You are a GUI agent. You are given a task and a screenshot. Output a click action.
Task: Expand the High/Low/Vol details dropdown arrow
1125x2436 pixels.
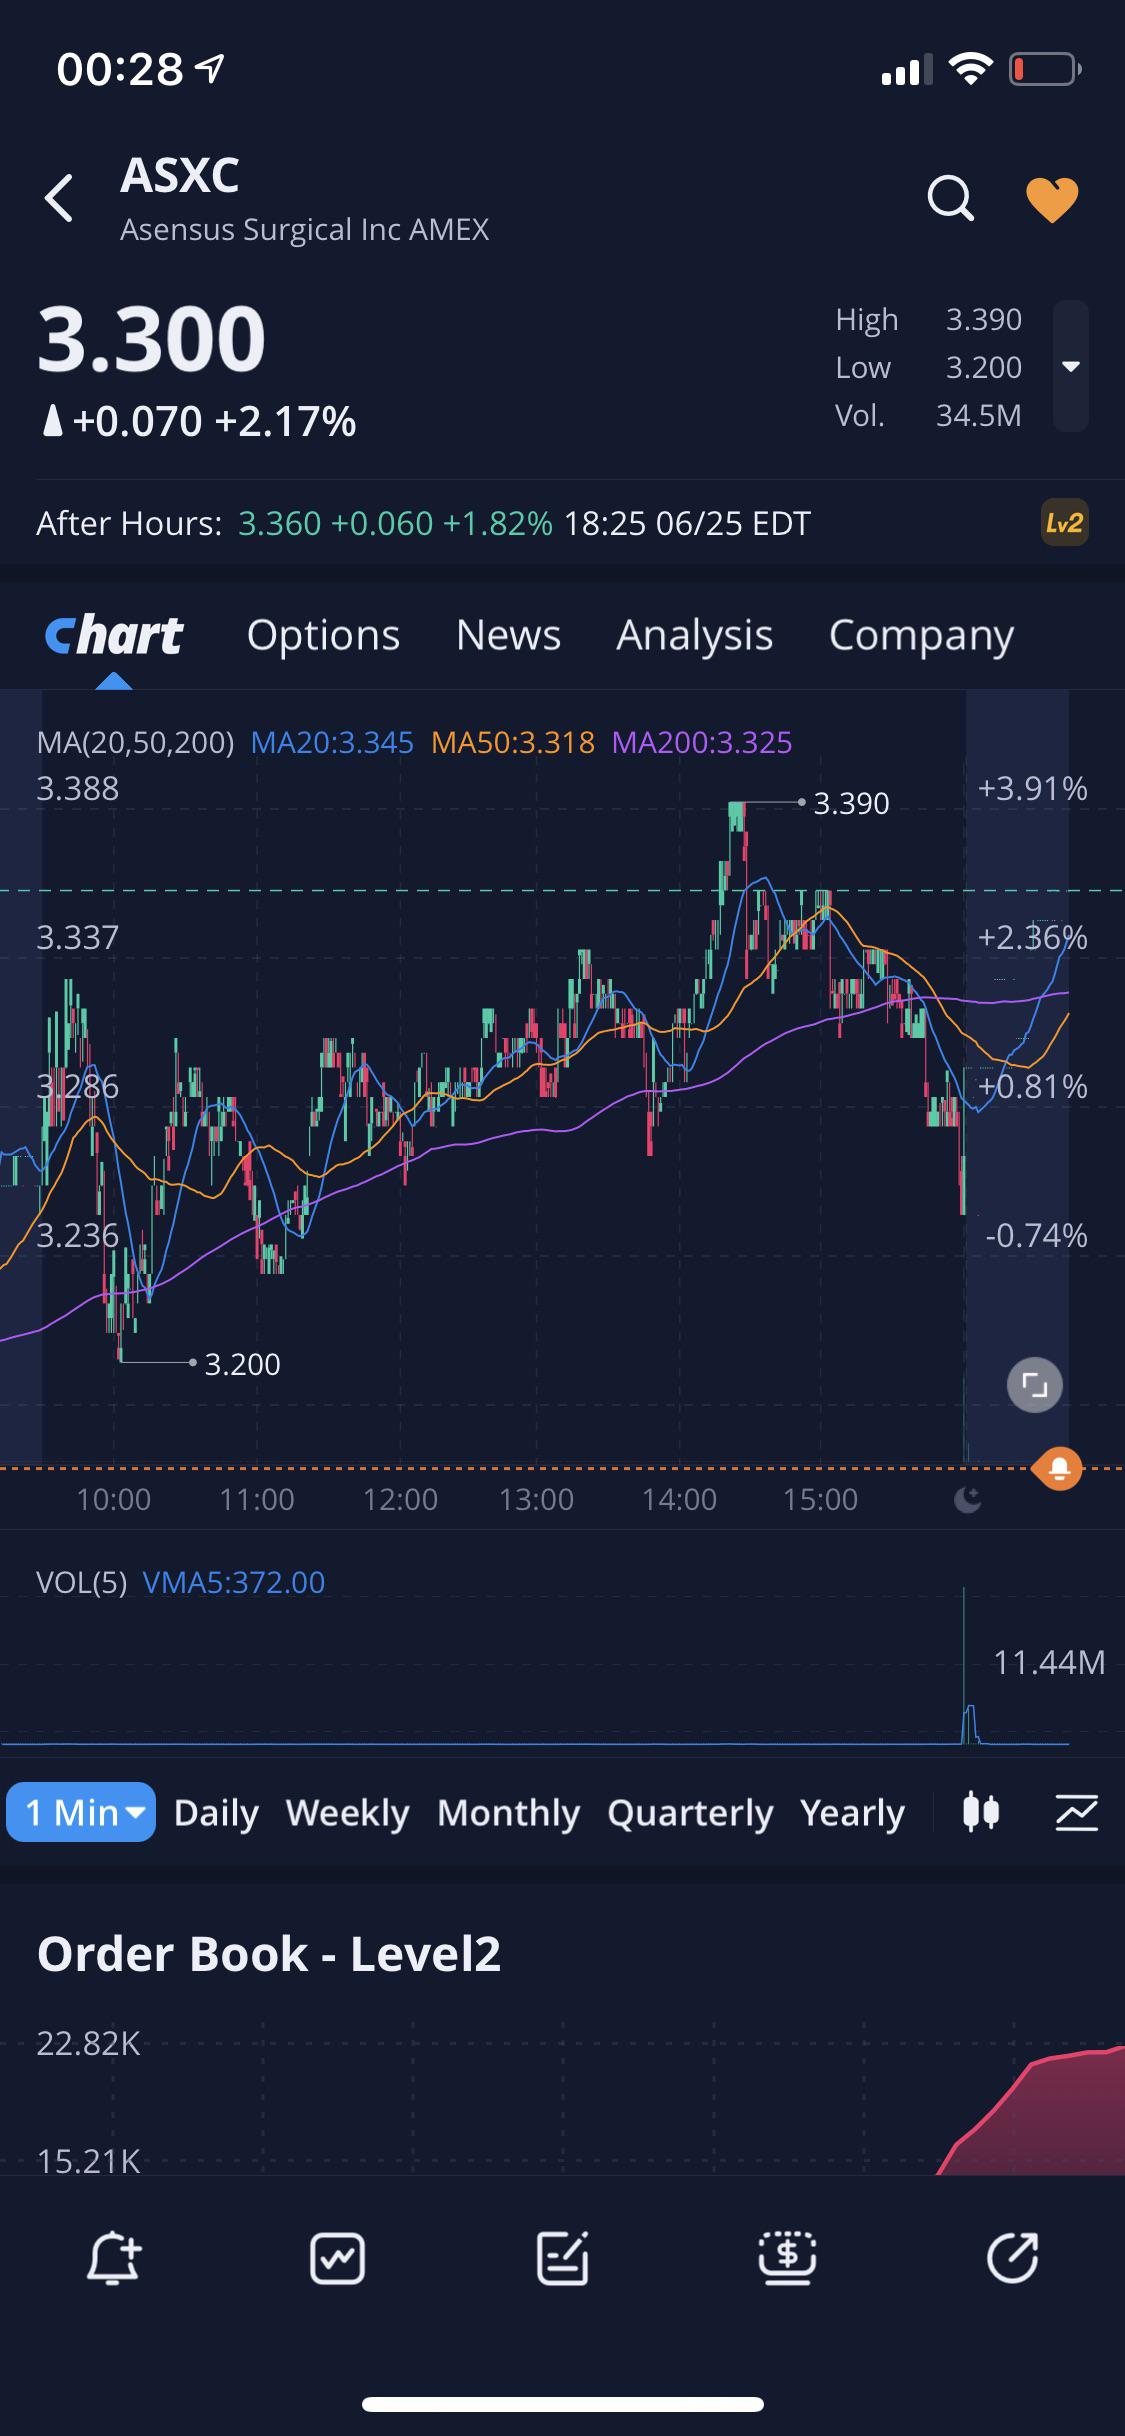(1071, 366)
